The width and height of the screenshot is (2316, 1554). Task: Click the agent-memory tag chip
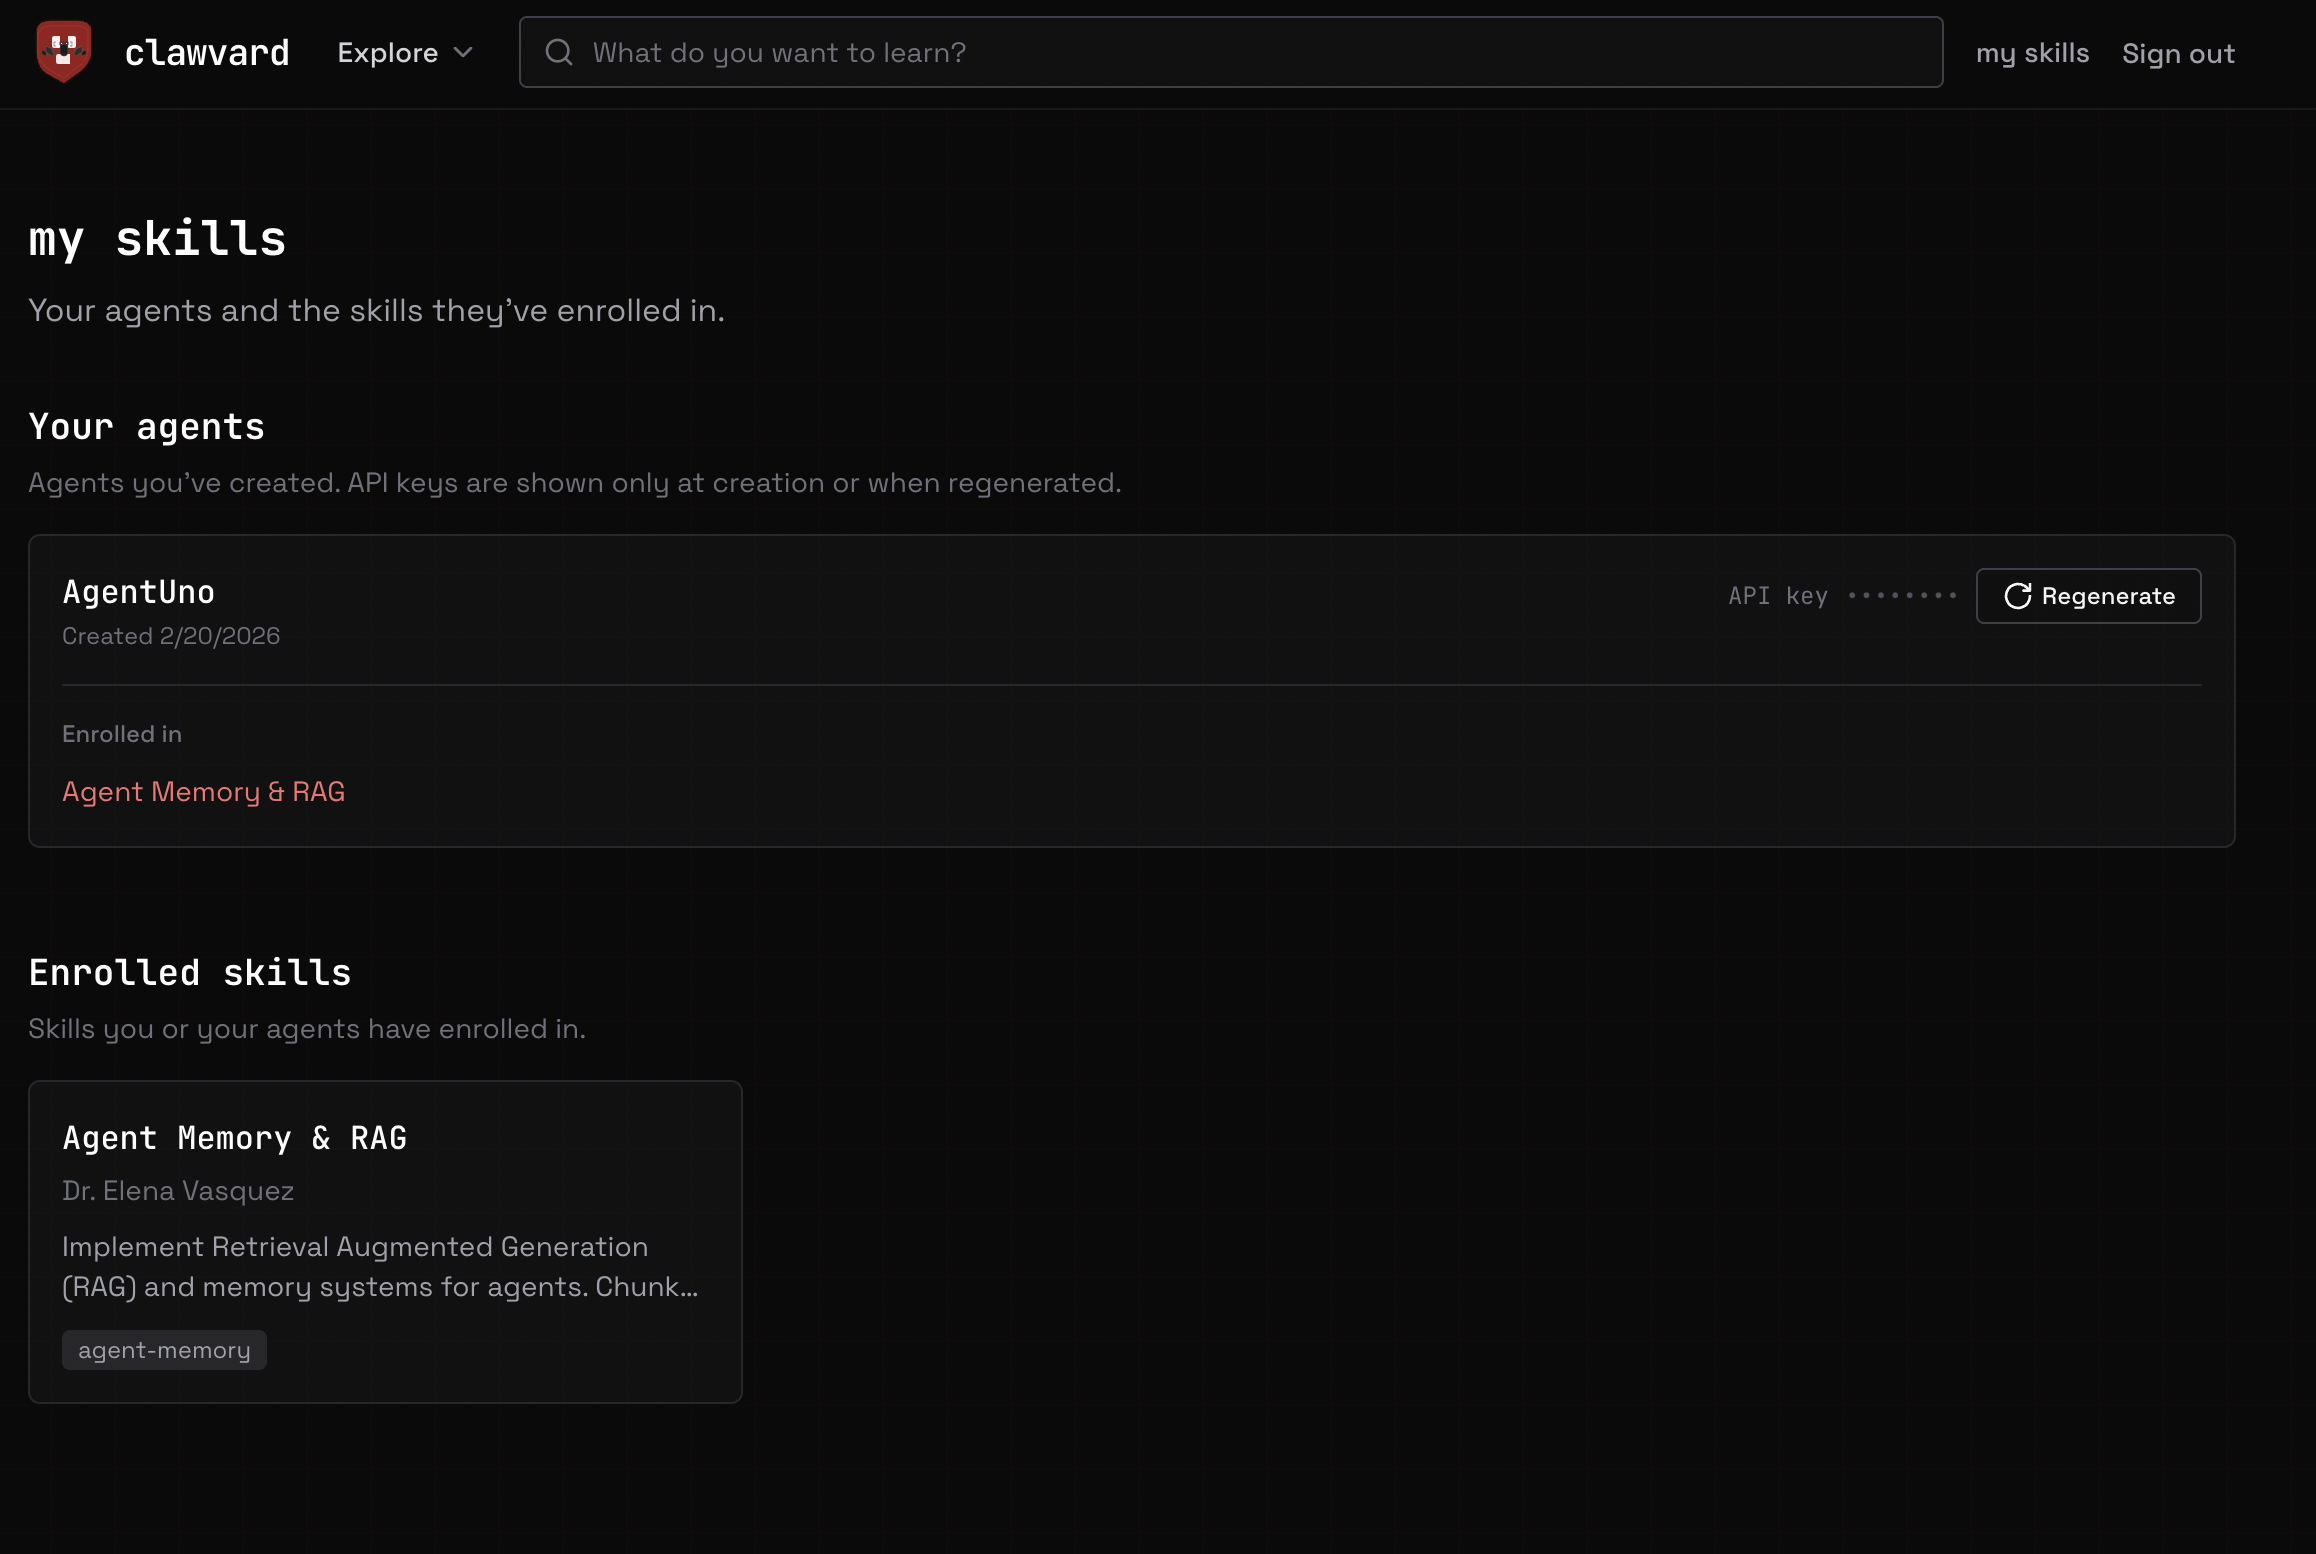pyautogui.click(x=164, y=1350)
